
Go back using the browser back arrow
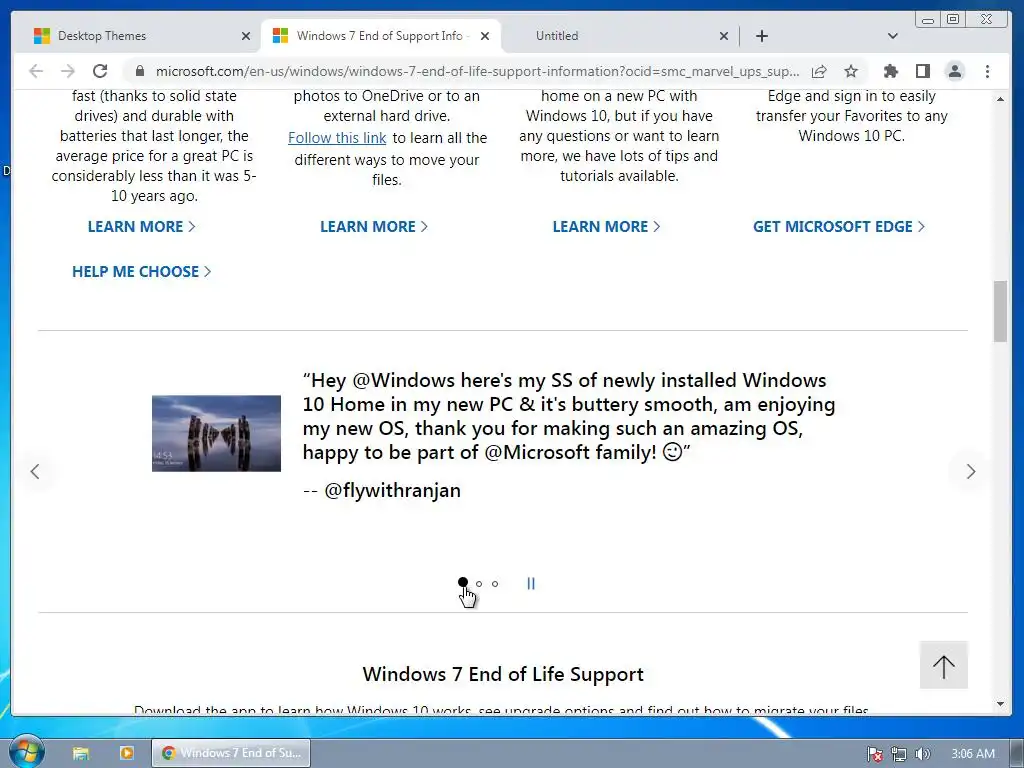point(36,71)
